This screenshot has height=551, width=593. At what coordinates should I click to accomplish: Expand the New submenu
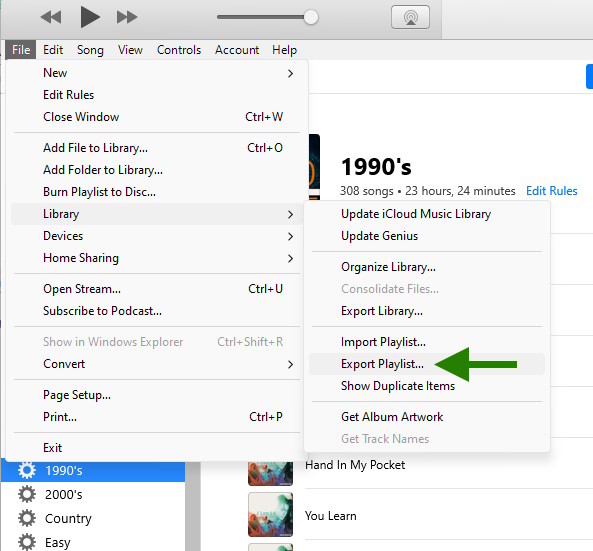pos(157,73)
